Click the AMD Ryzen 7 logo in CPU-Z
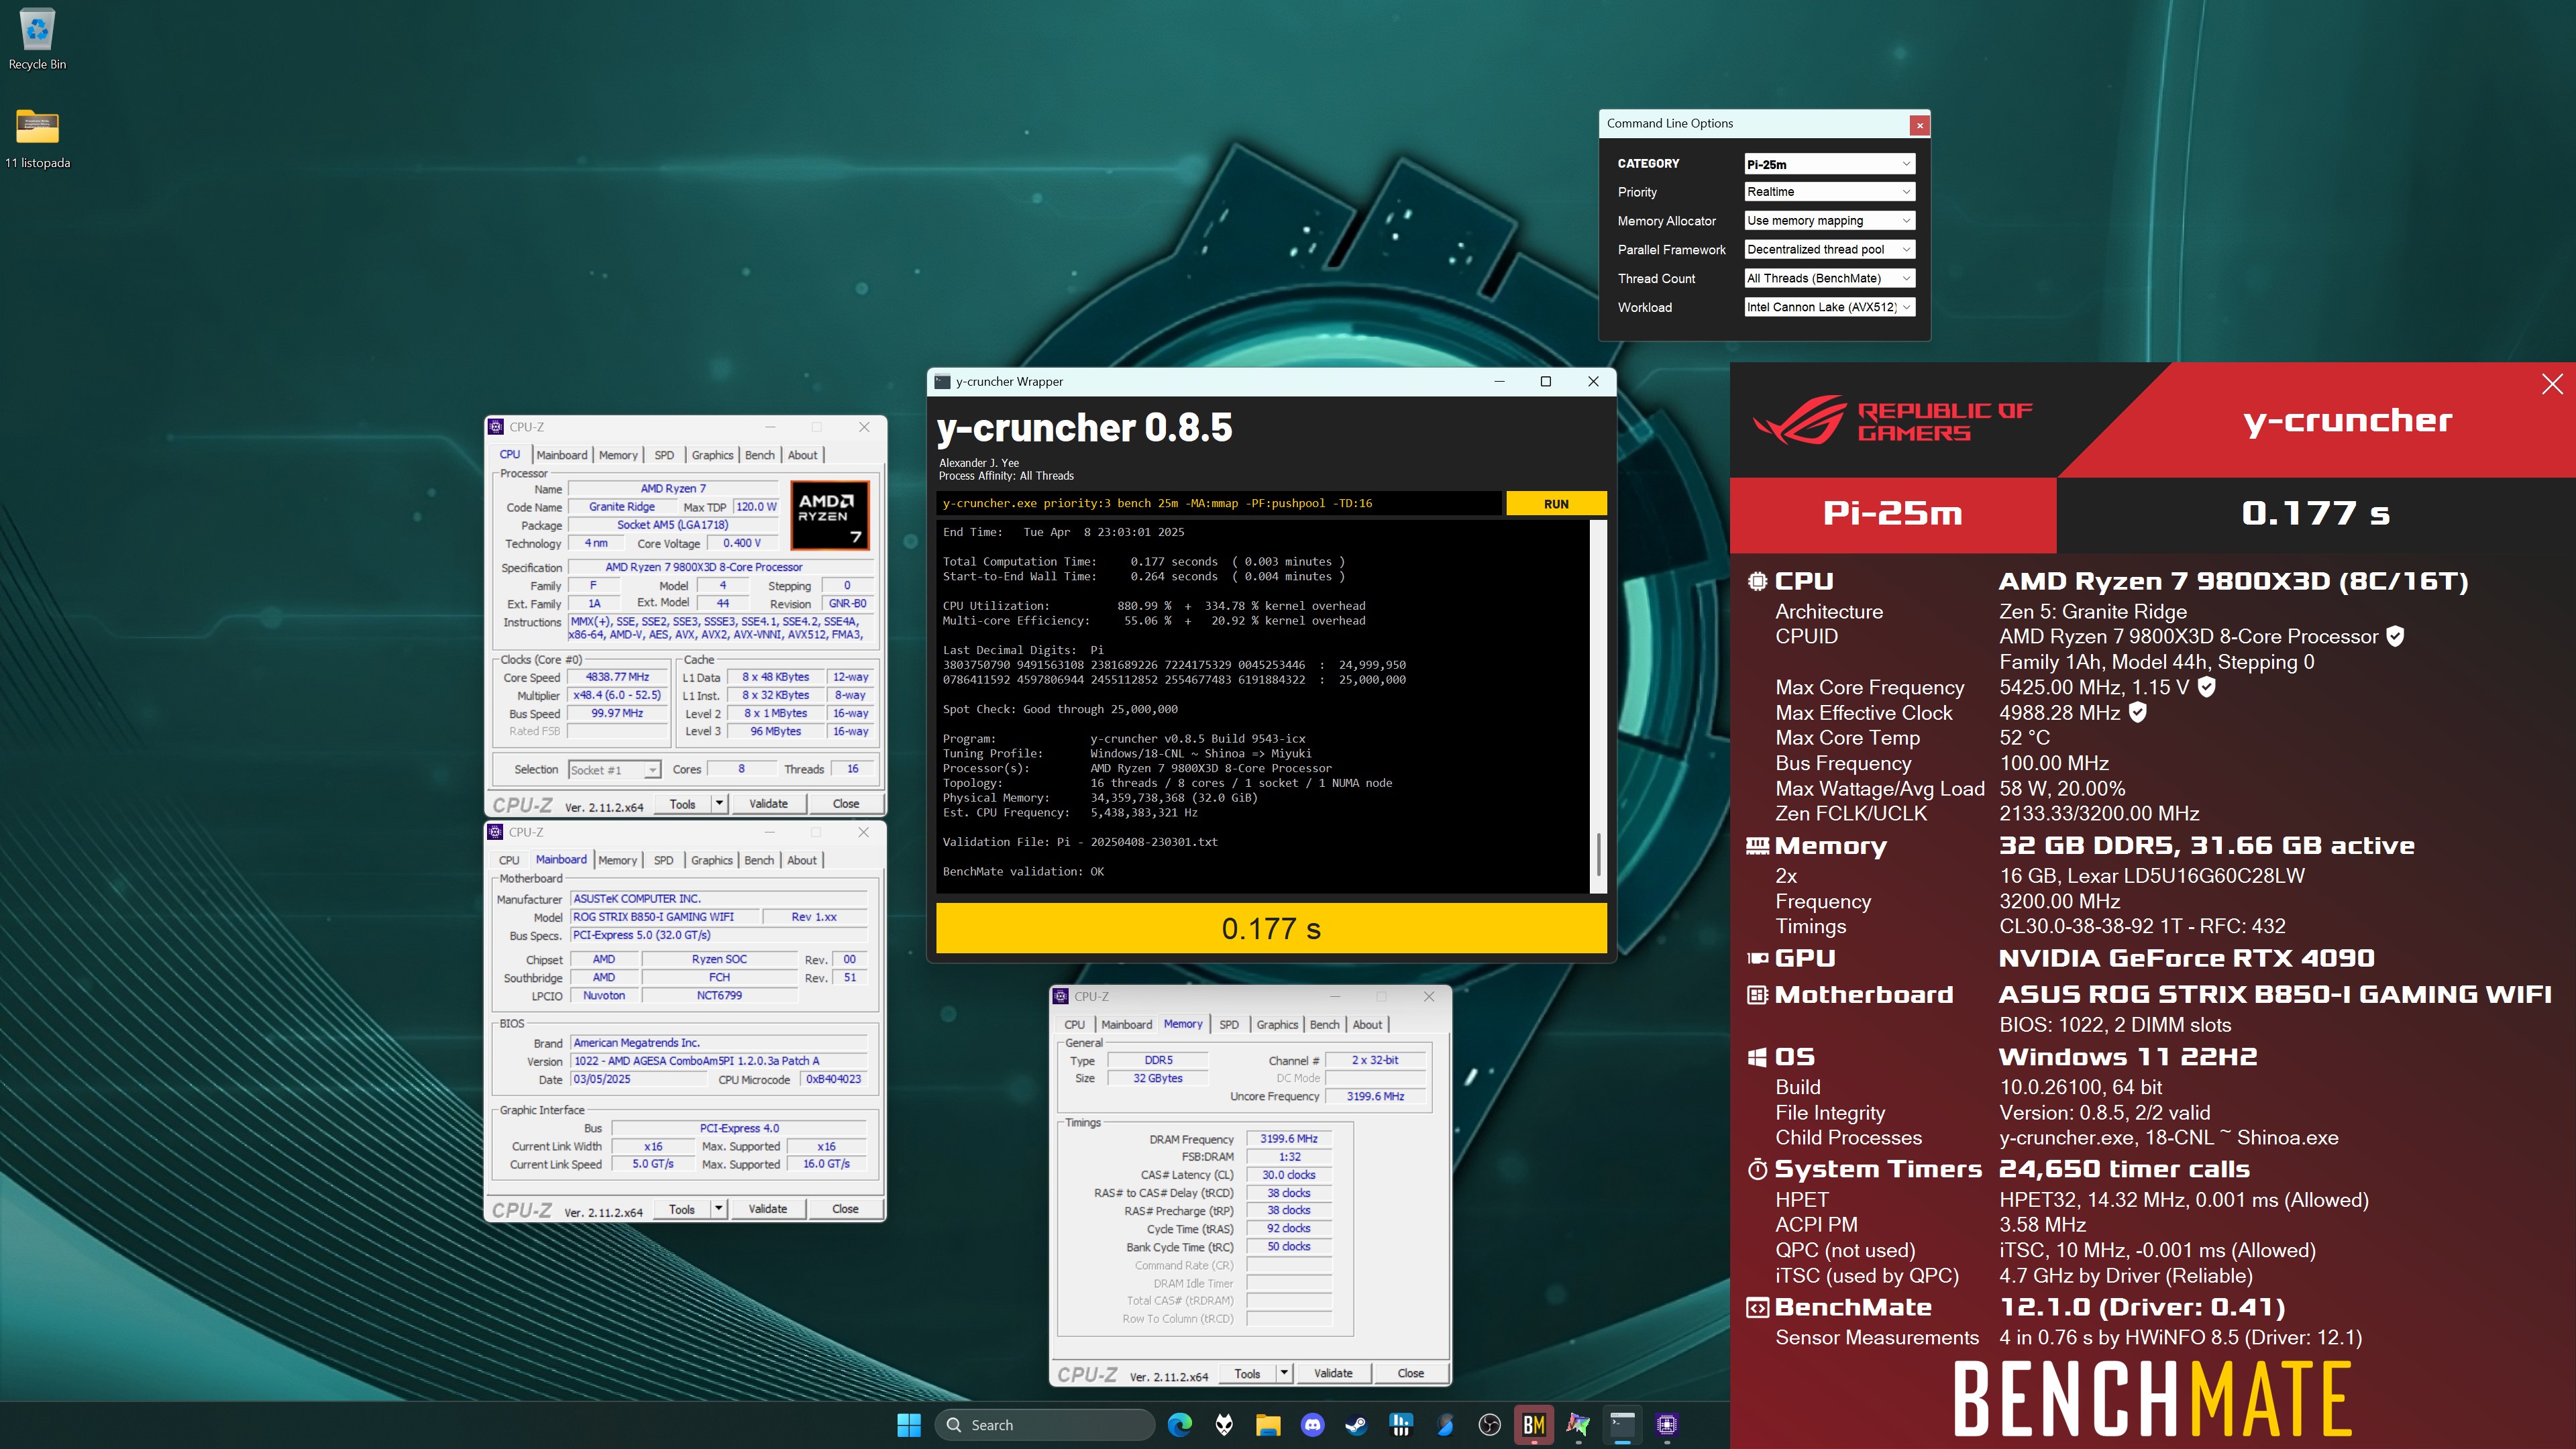 pos(830,515)
